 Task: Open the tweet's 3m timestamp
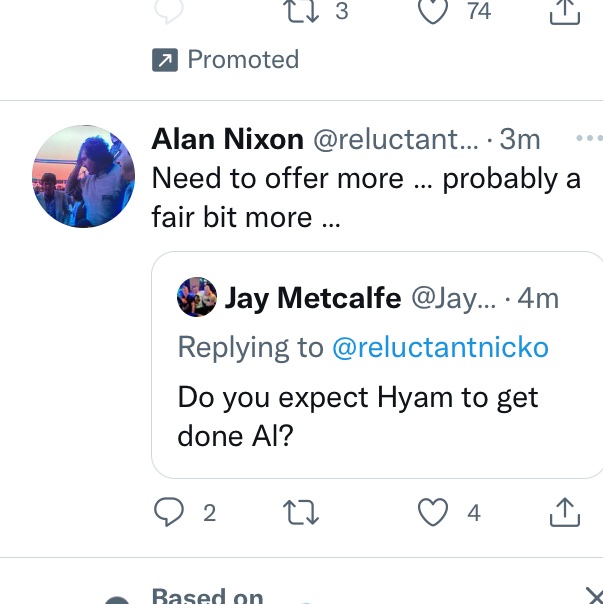click(x=520, y=139)
